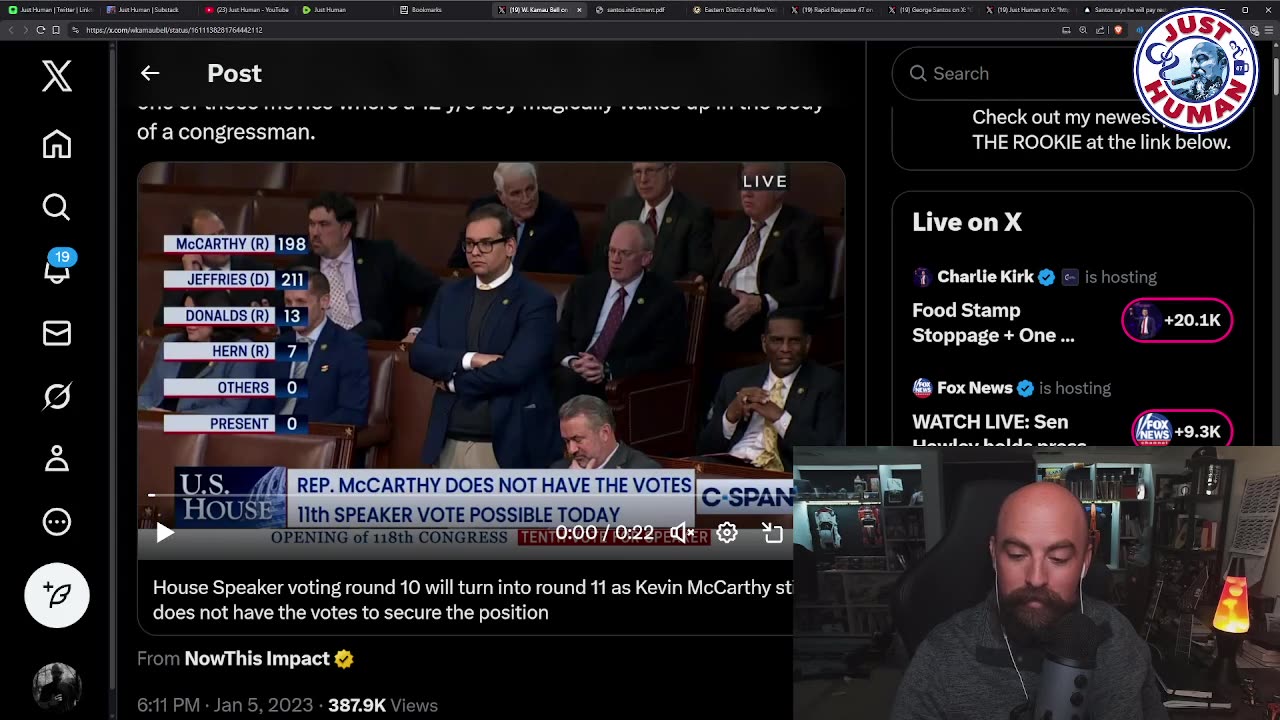Screen dimensions: 1280x720
Task: Unmute the video volume icon
Action: coord(682,533)
